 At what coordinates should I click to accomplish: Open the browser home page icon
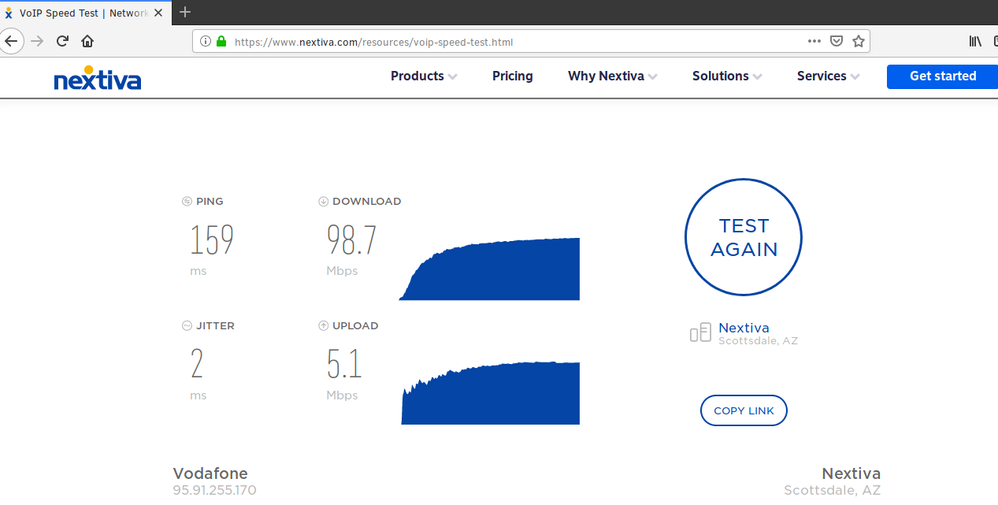click(87, 41)
